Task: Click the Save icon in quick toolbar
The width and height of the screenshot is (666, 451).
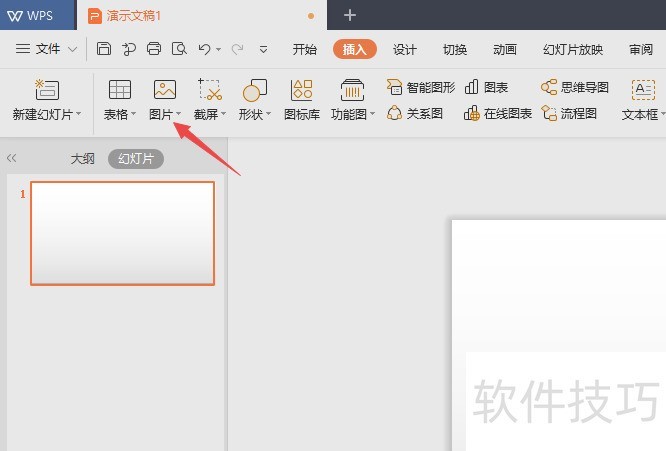Action: pyautogui.click(x=104, y=48)
